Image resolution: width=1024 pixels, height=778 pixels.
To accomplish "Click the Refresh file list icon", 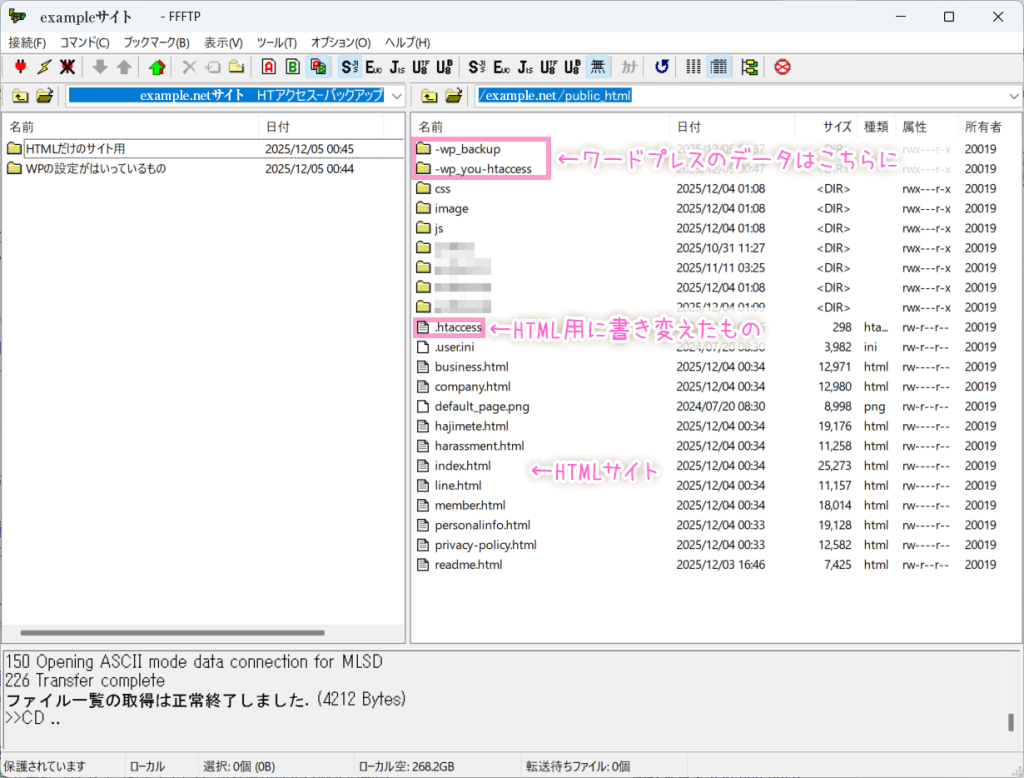I will [x=661, y=67].
